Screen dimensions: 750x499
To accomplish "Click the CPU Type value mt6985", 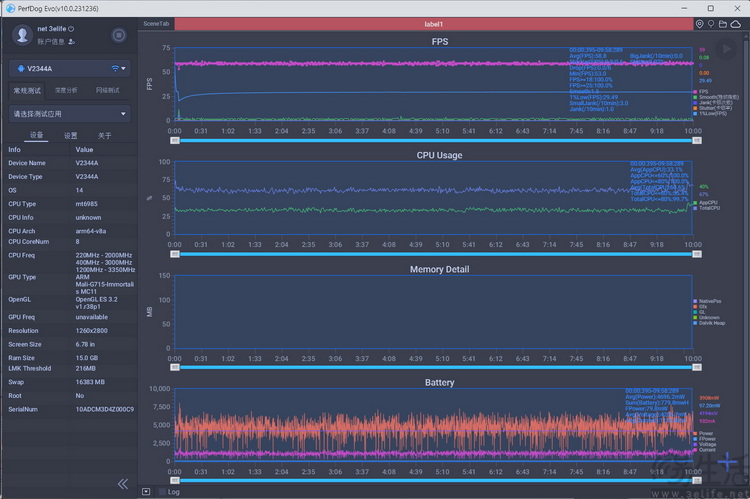I will (87, 204).
